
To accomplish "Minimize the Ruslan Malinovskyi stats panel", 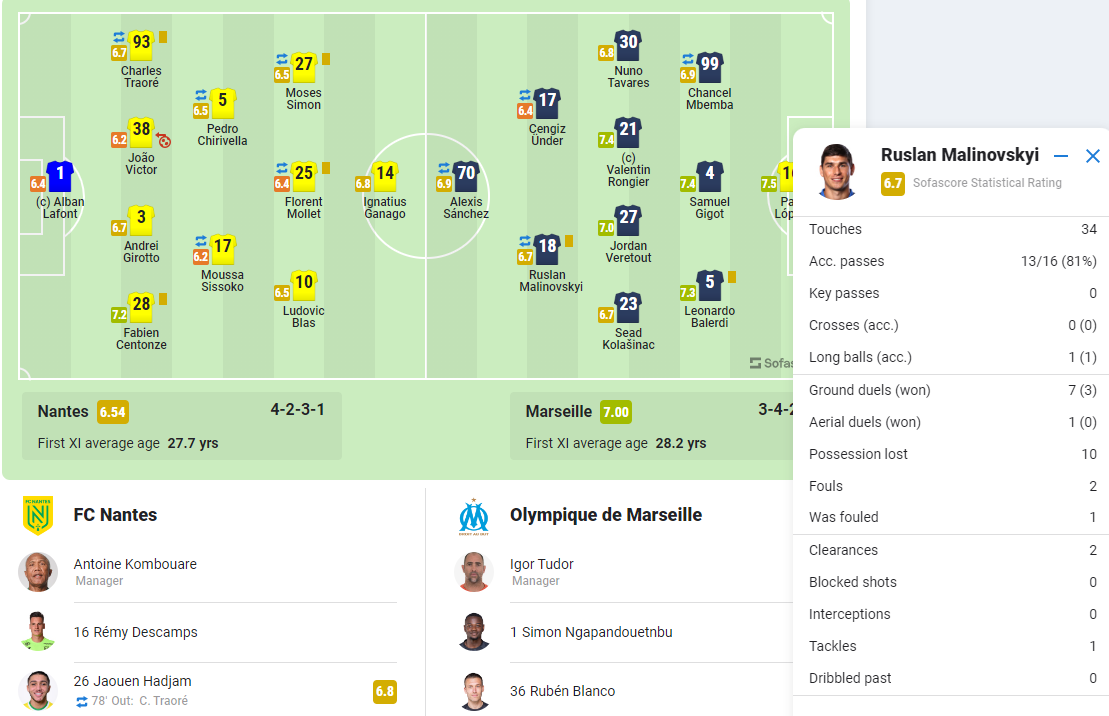I will [1061, 156].
